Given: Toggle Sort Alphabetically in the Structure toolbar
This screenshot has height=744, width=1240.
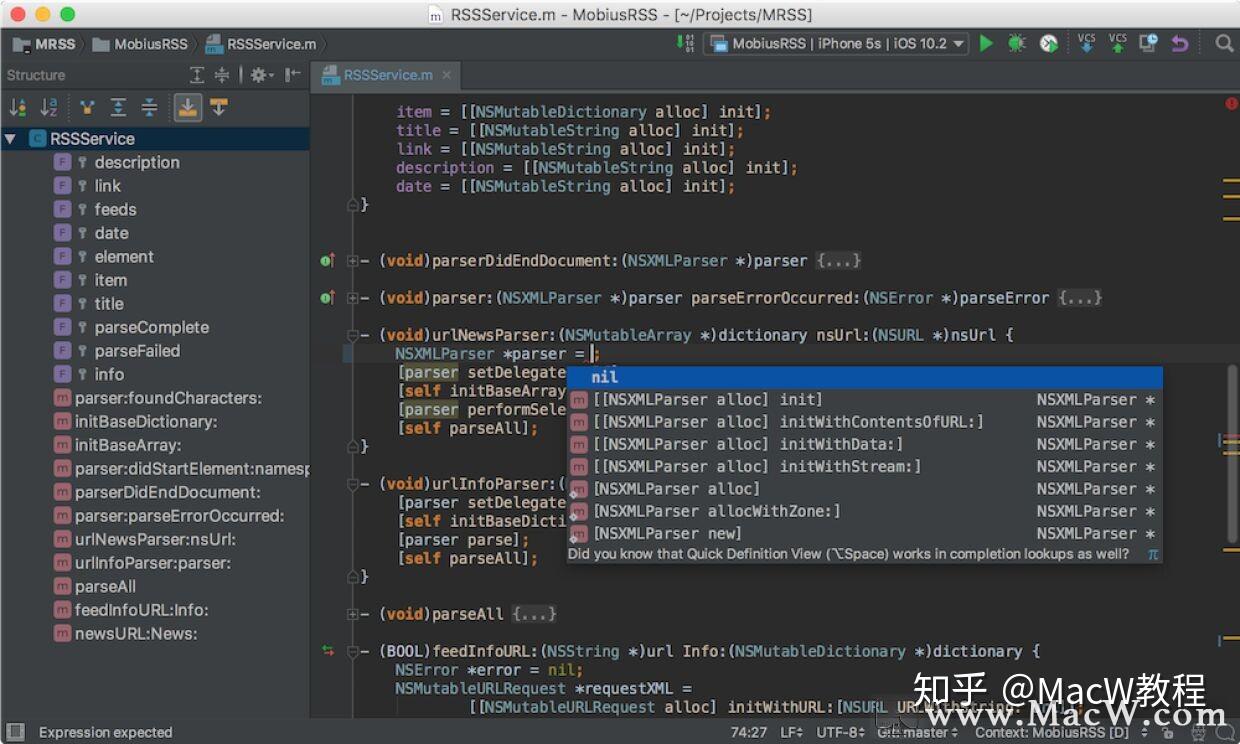Looking at the screenshot, I should pos(49,107).
